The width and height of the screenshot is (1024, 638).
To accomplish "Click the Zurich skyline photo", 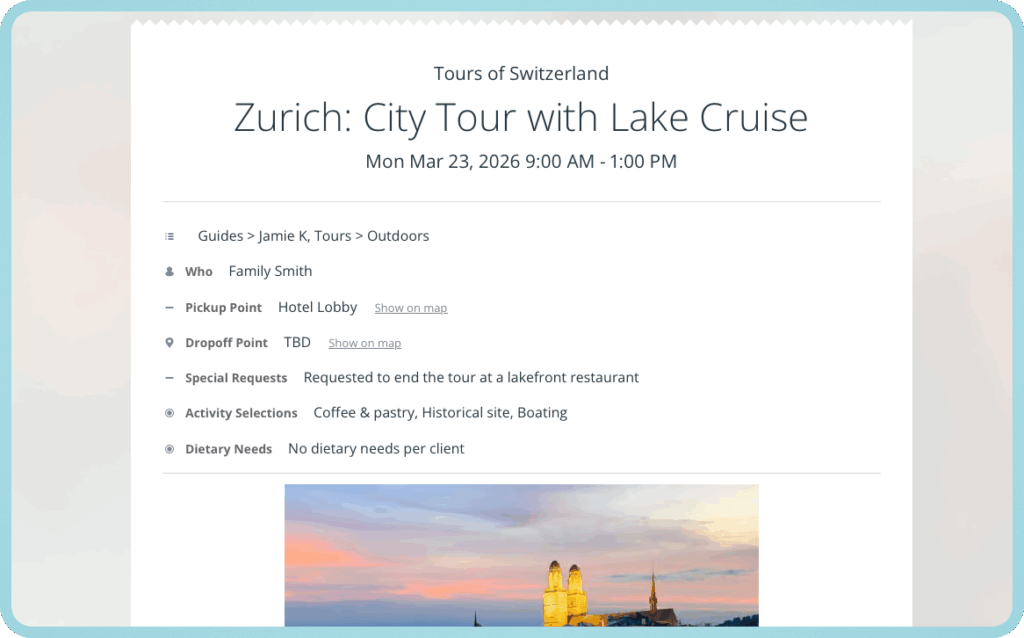I will click(521, 555).
